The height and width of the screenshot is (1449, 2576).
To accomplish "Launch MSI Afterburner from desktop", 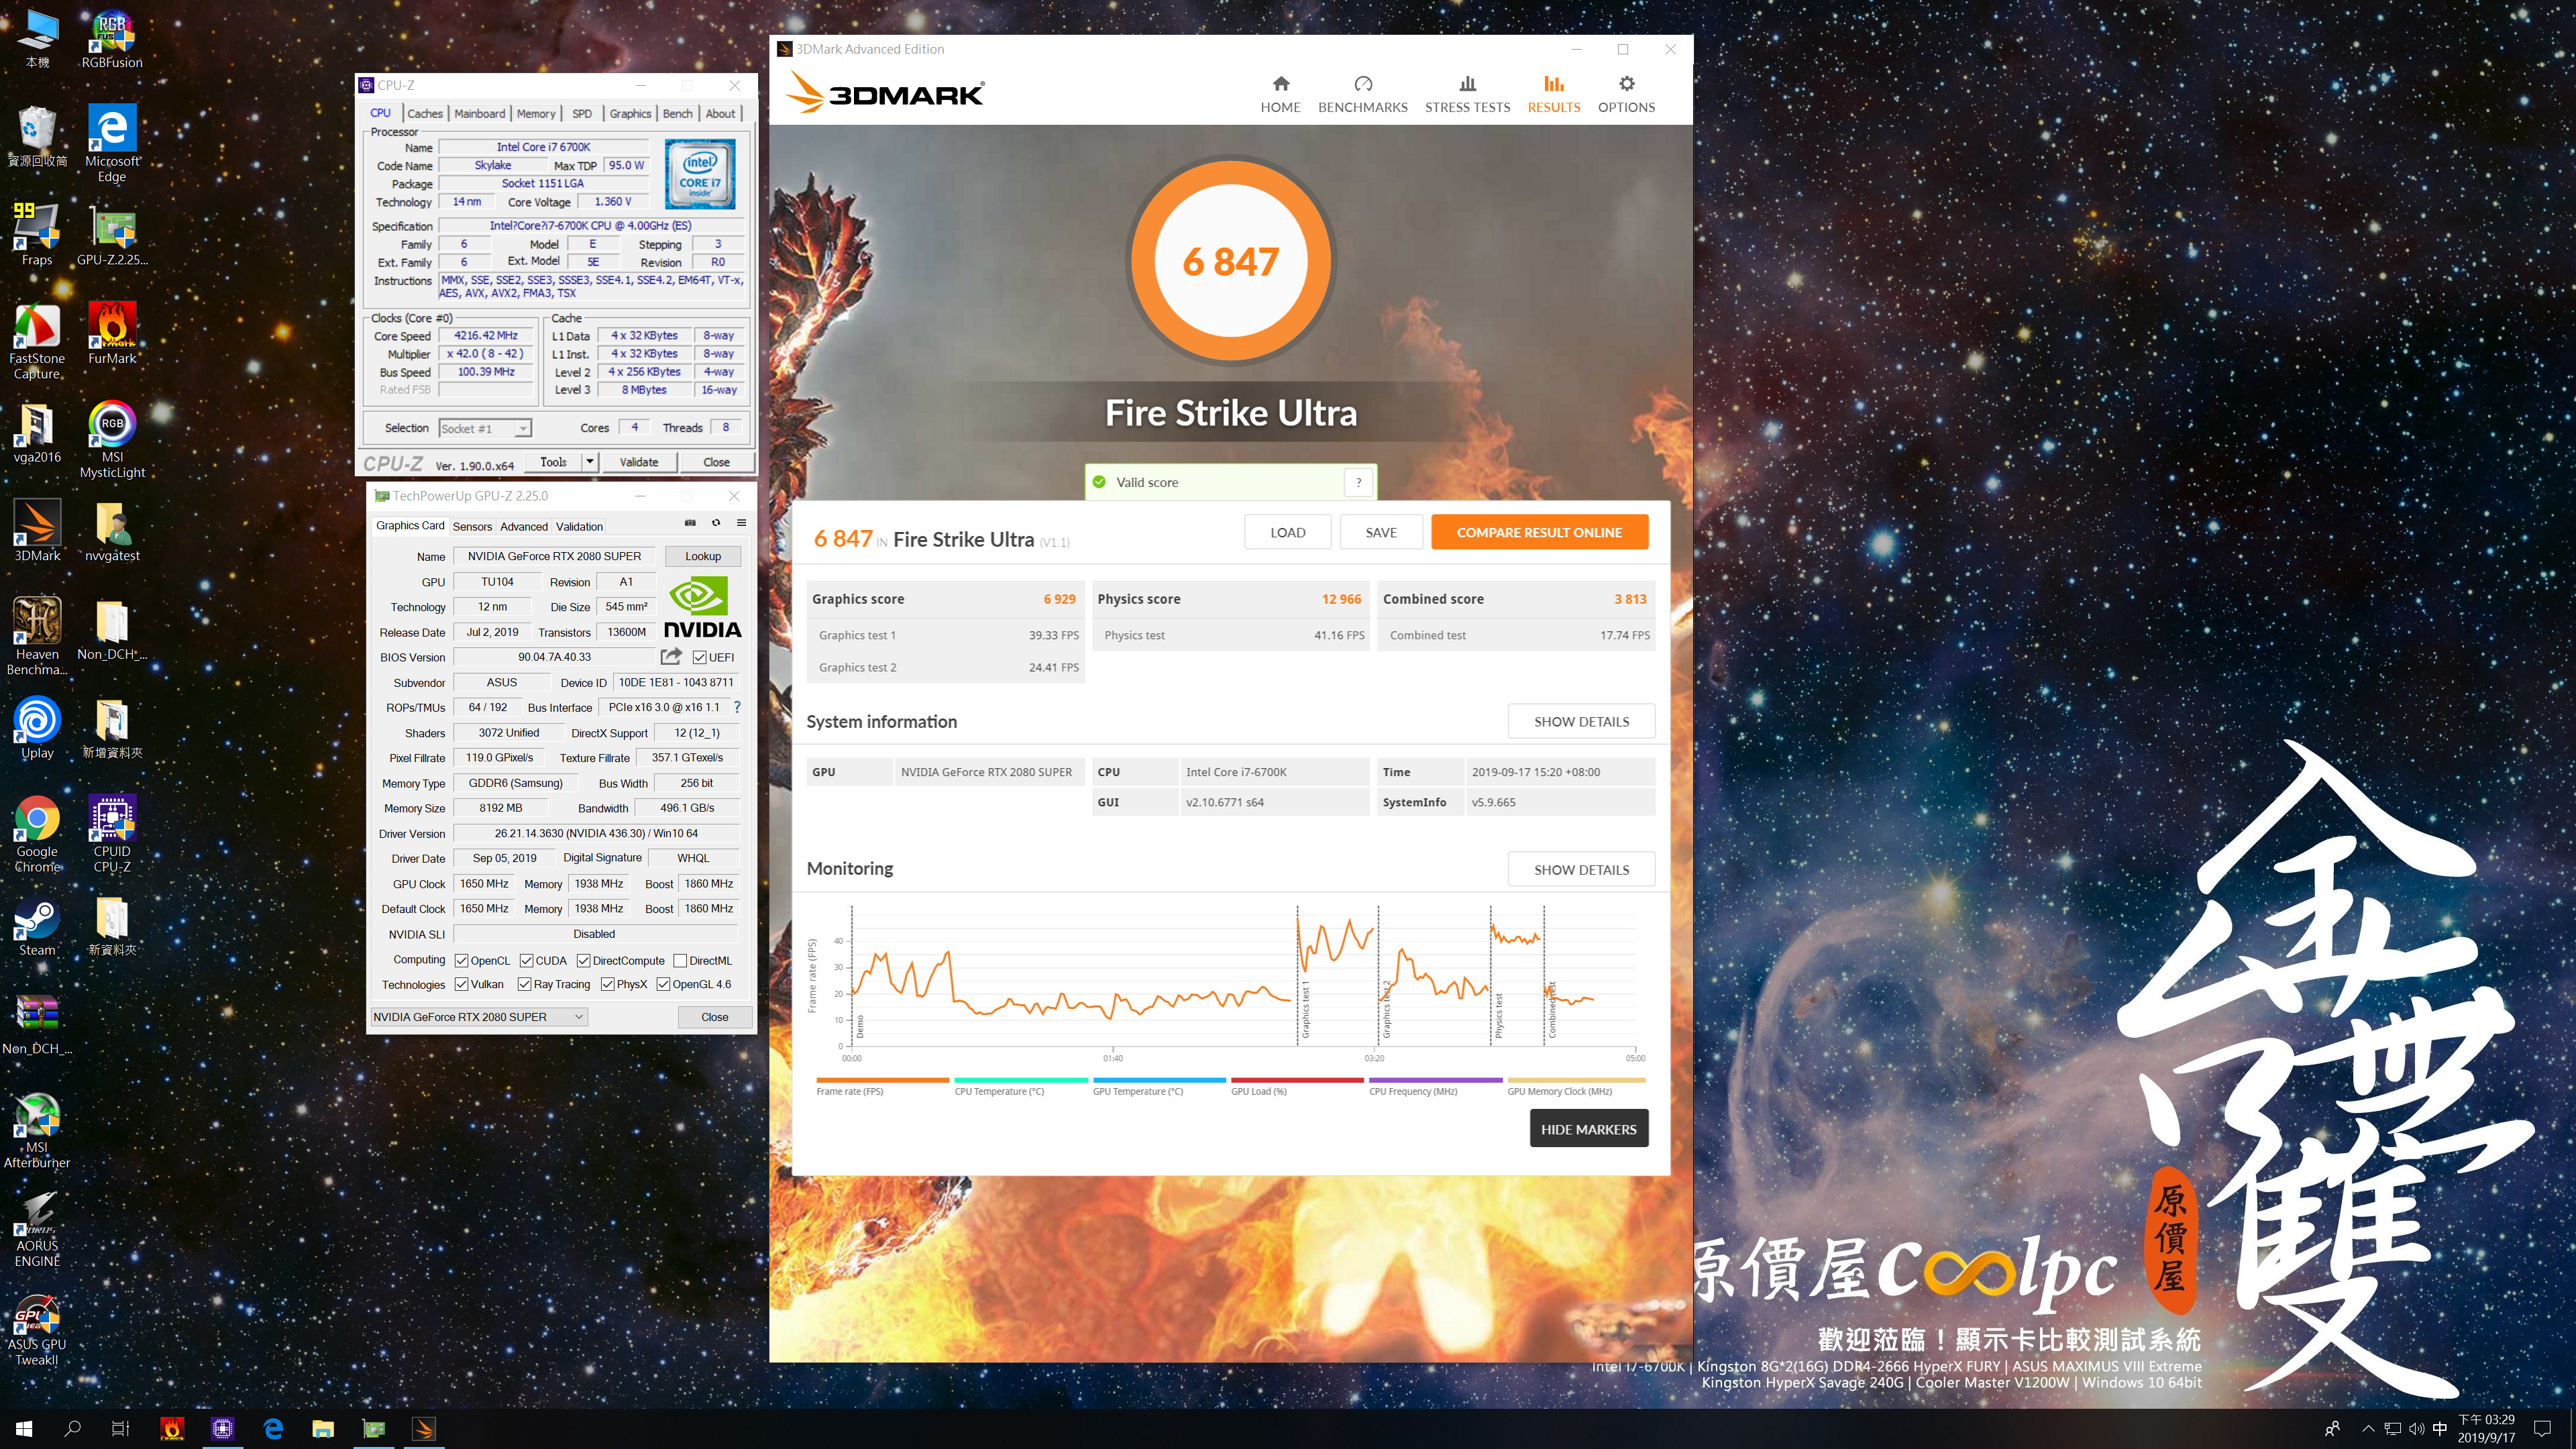I will (x=37, y=1130).
